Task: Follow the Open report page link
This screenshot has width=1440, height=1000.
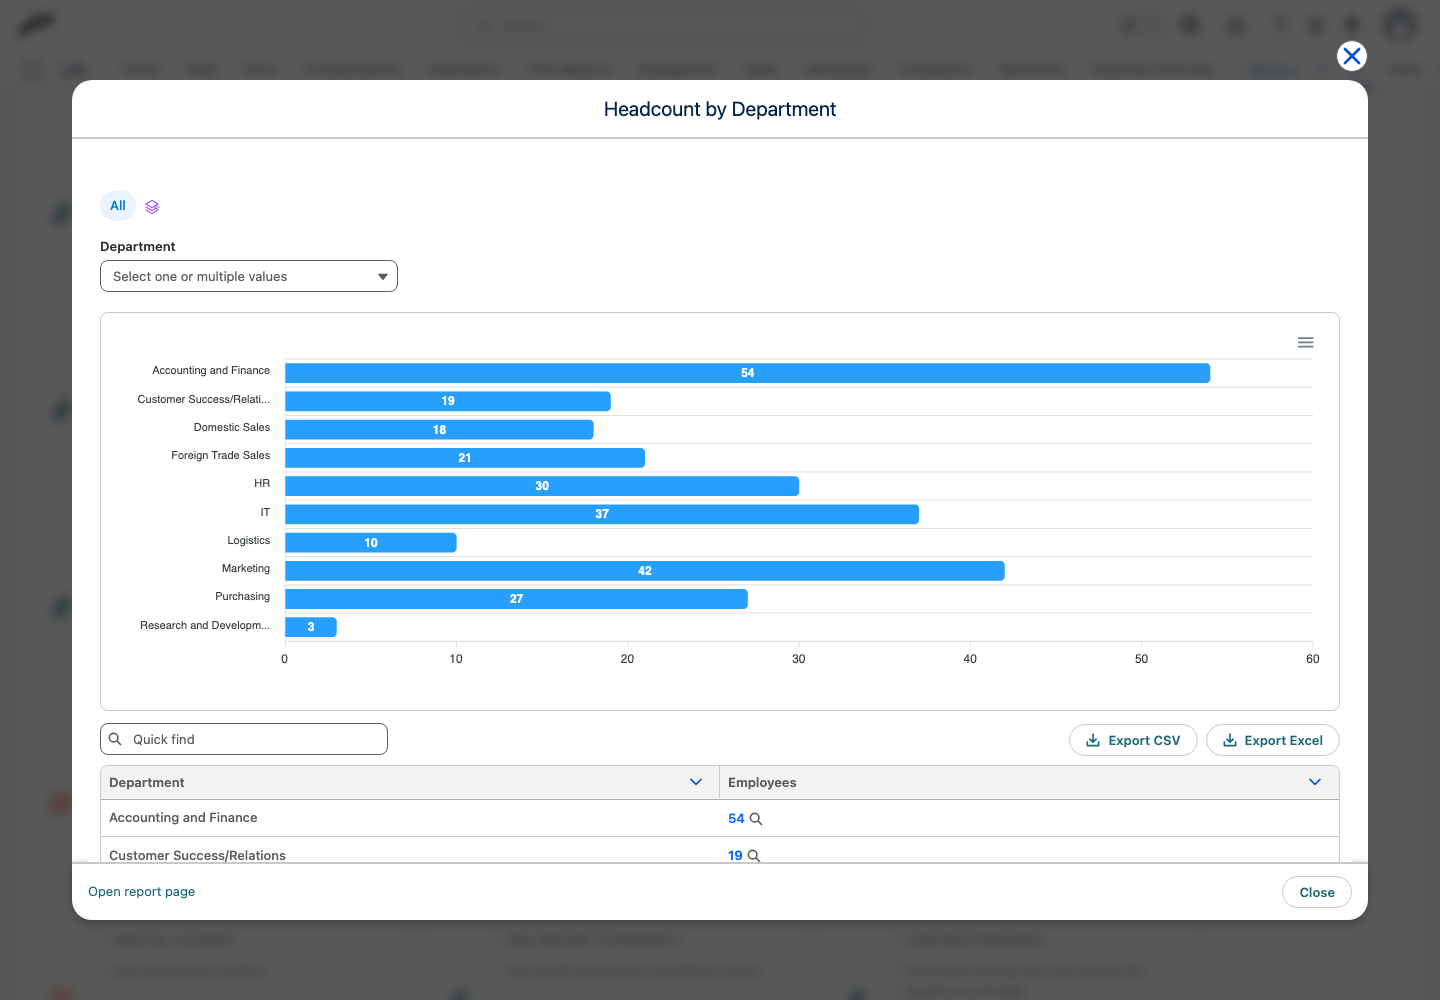Action: pyautogui.click(x=142, y=892)
